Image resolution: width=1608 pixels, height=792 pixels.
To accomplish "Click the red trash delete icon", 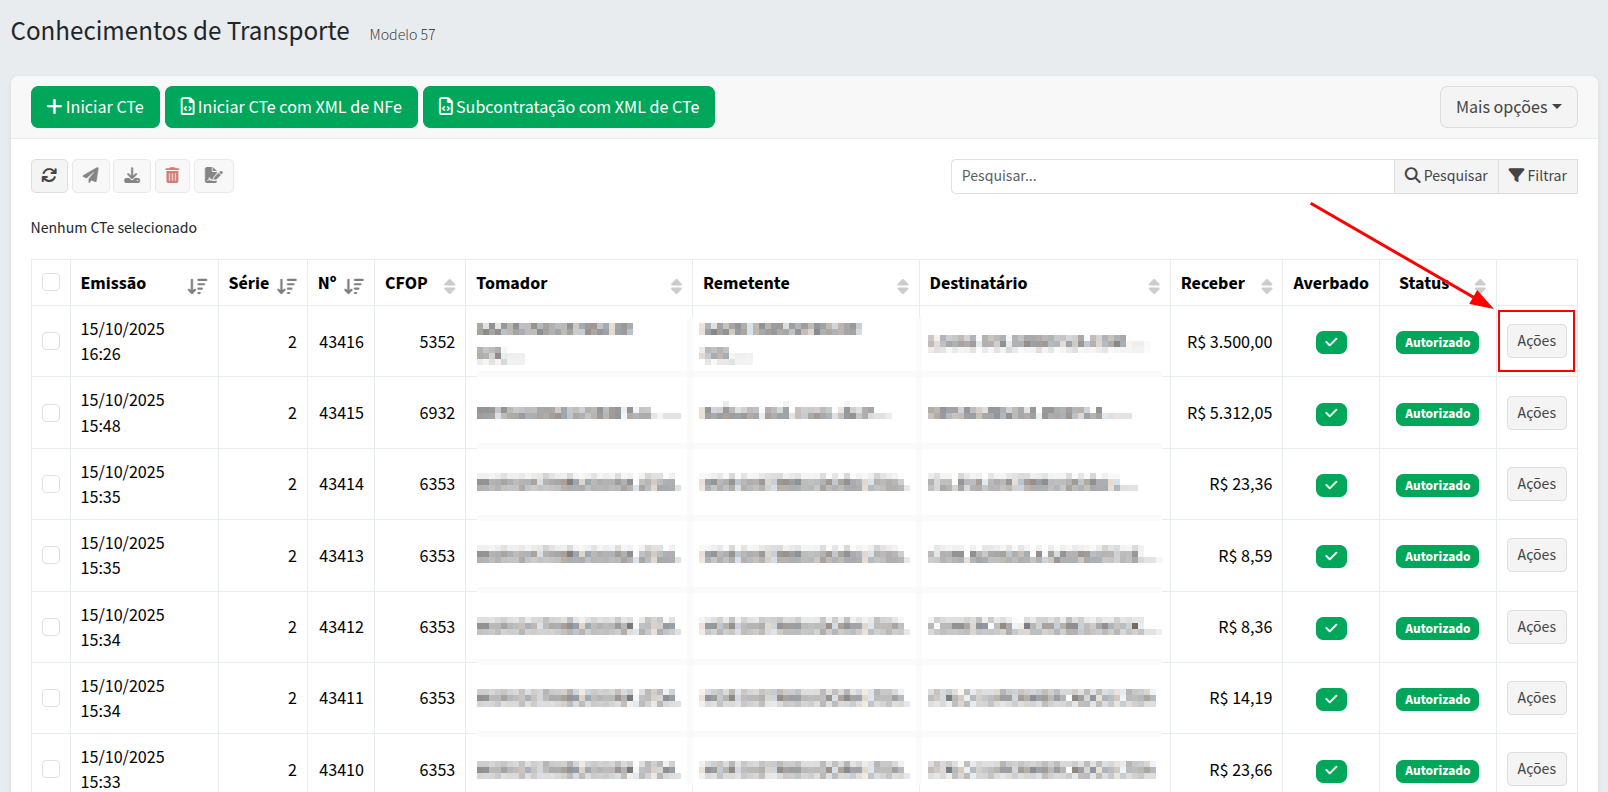I will [x=172, y=176].
